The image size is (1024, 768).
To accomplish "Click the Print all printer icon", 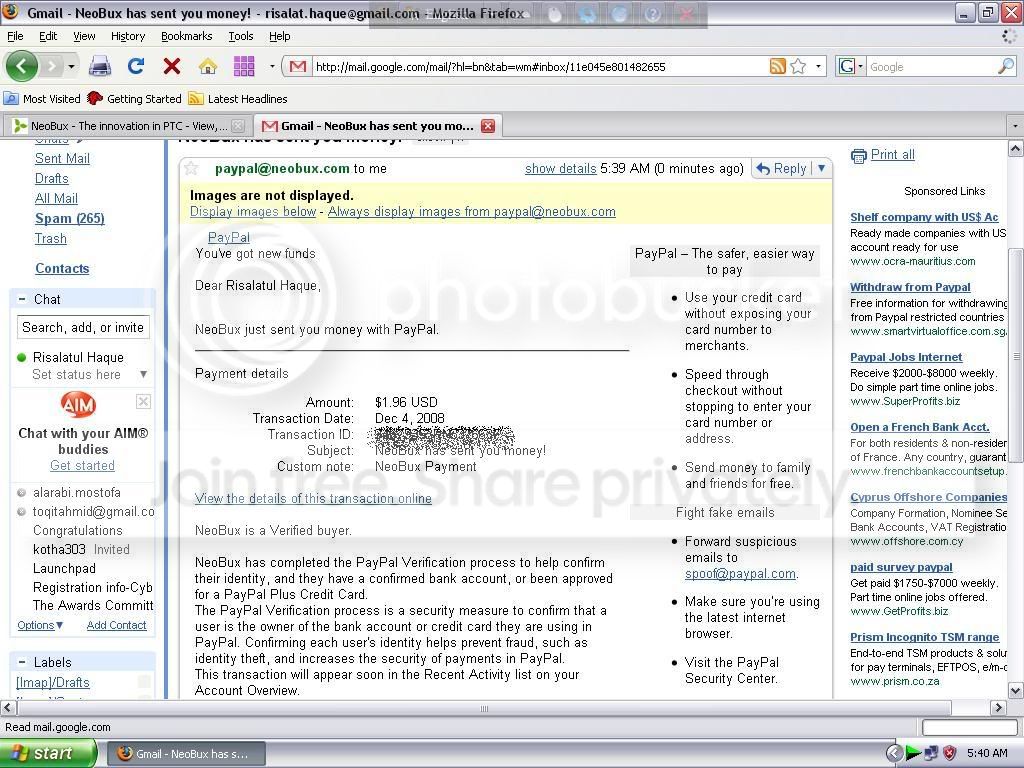I will [x=858, y=155].
